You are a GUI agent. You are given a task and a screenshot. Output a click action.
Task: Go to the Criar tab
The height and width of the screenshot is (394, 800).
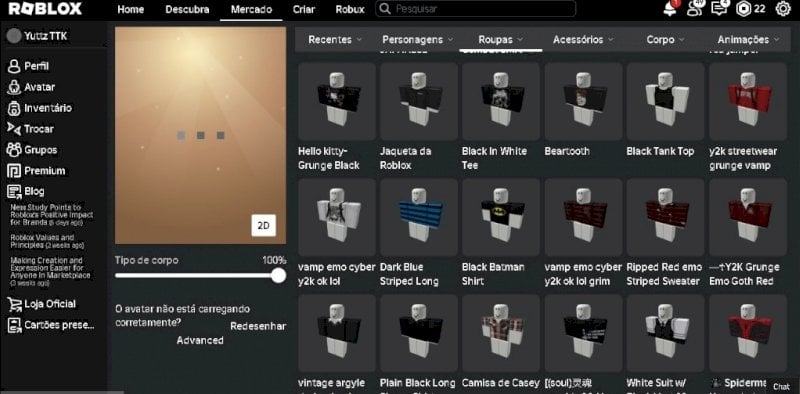pos(304,9)
